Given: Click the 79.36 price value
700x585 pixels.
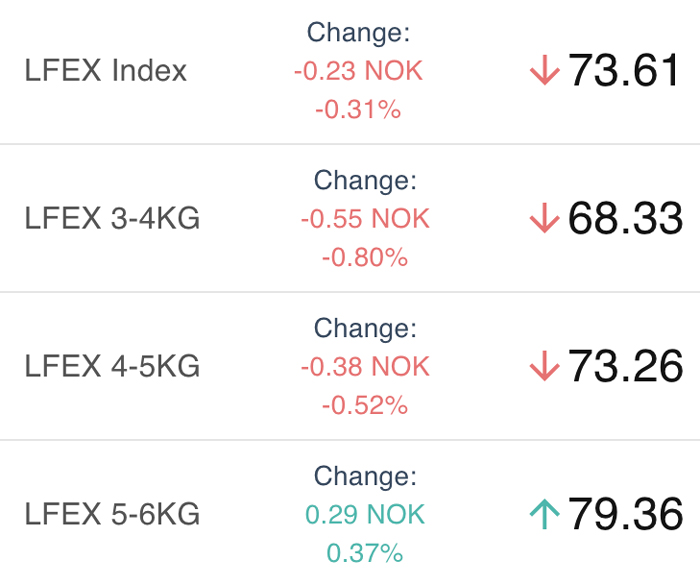Looking at the screenshot, I should tap(625, 514).
